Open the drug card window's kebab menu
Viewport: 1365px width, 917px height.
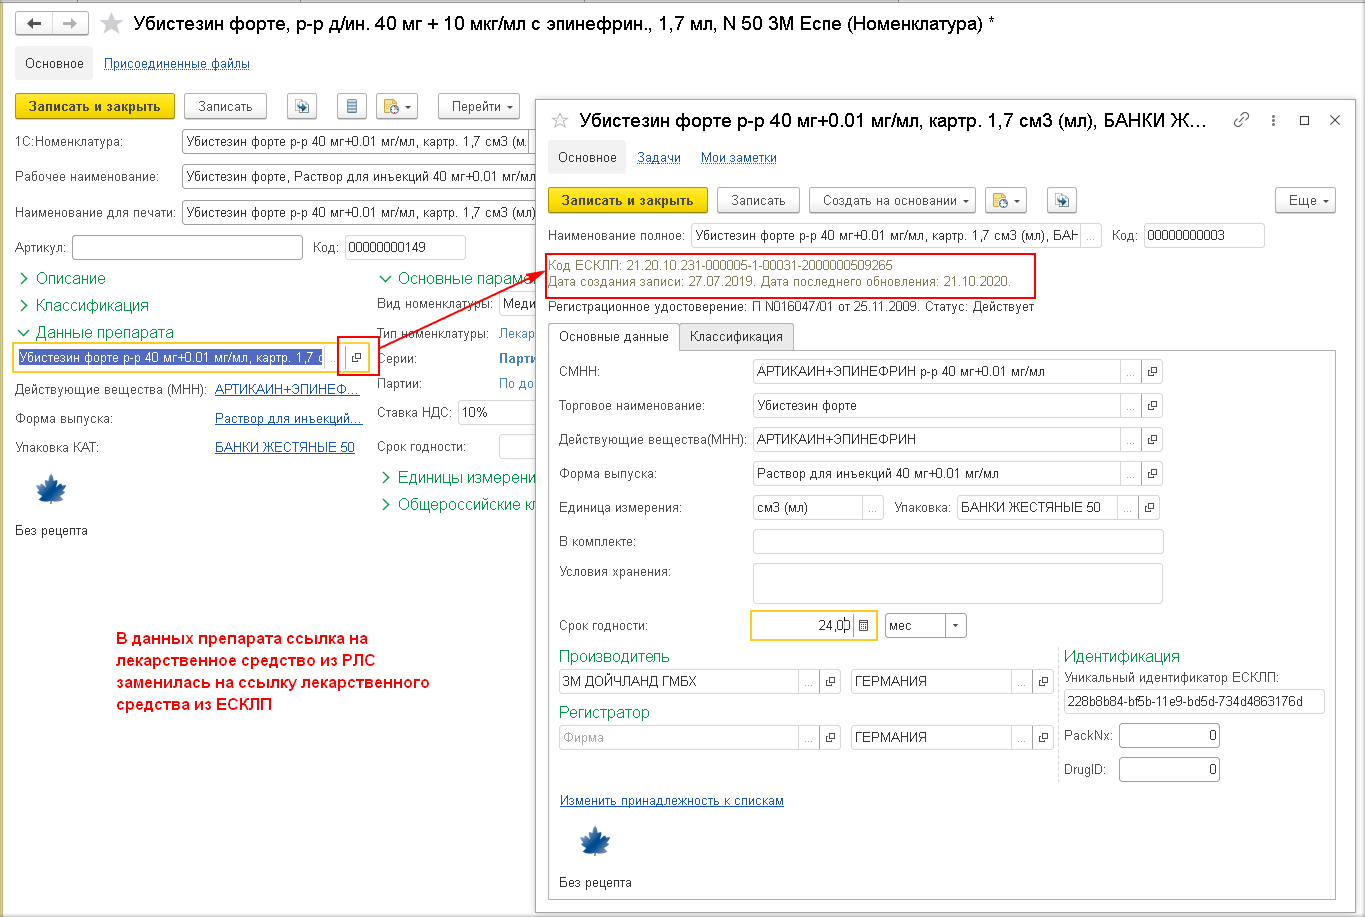pos(1273,120)
